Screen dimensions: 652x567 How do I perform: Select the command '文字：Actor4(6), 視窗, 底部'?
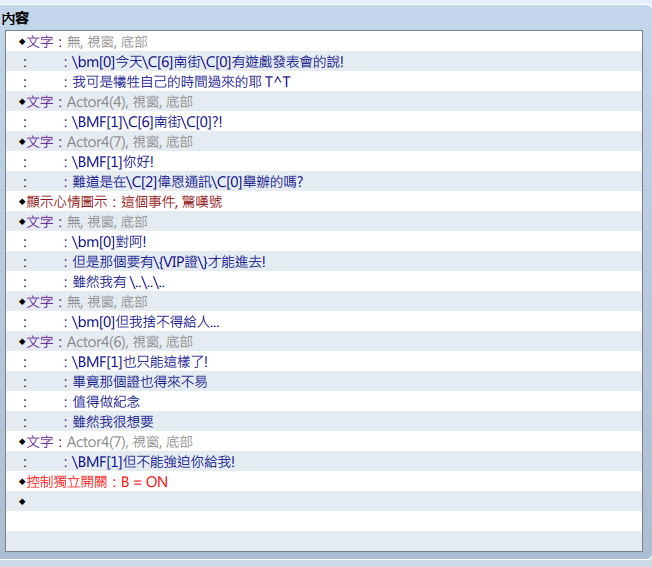click(324, 341)
